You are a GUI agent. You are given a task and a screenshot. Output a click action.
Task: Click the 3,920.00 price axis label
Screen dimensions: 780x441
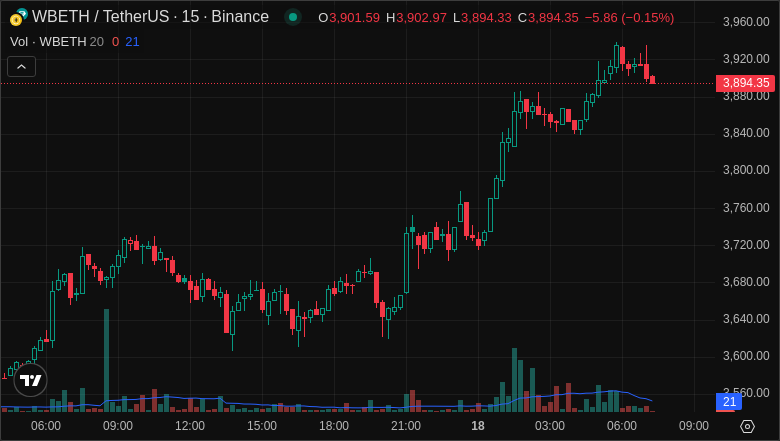point(746,59)
